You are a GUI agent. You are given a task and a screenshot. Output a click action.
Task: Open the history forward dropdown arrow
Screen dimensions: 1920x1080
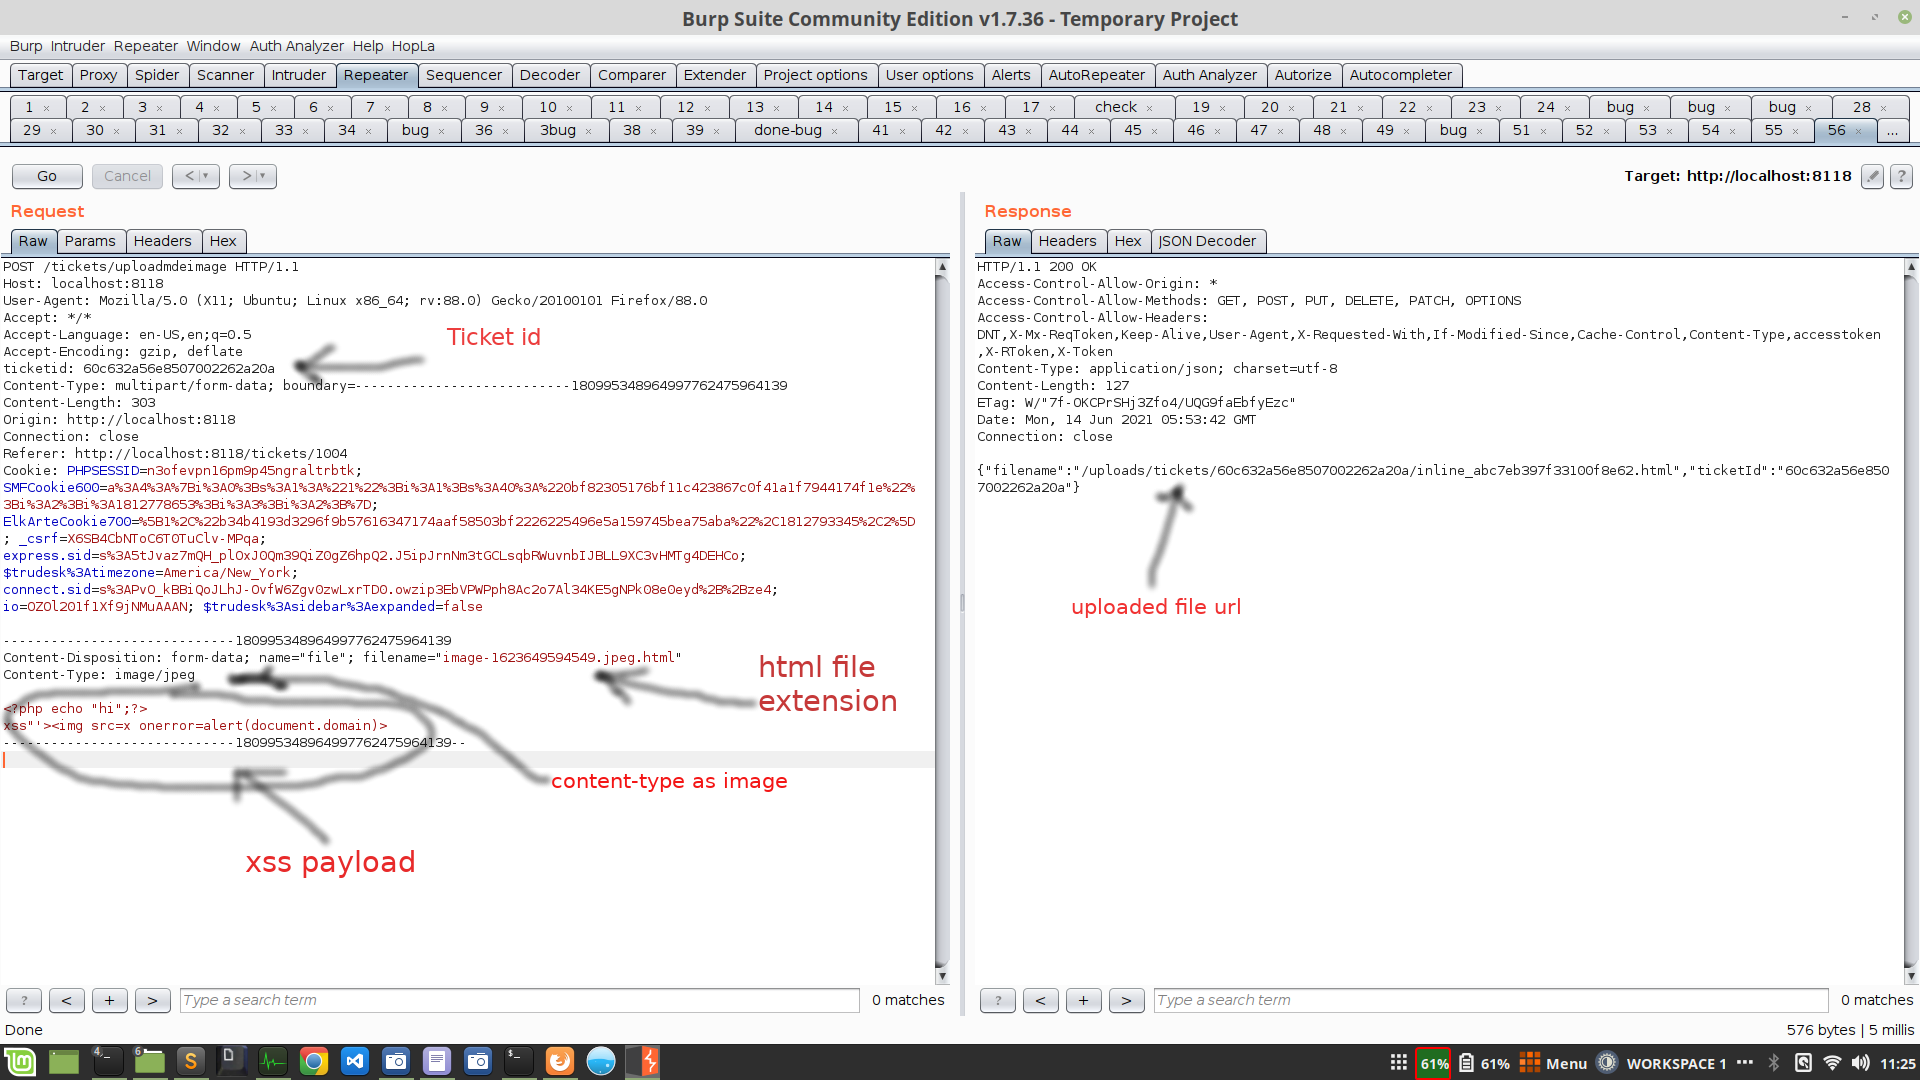[x=262, y=176]
